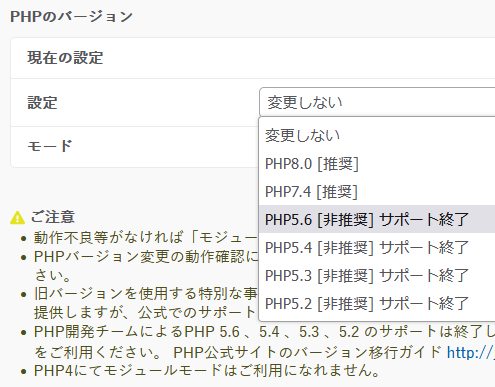Click the note PHP4にてモジュールモードはご利用になれません
The image size is (495, 387).
click(207, 370)
